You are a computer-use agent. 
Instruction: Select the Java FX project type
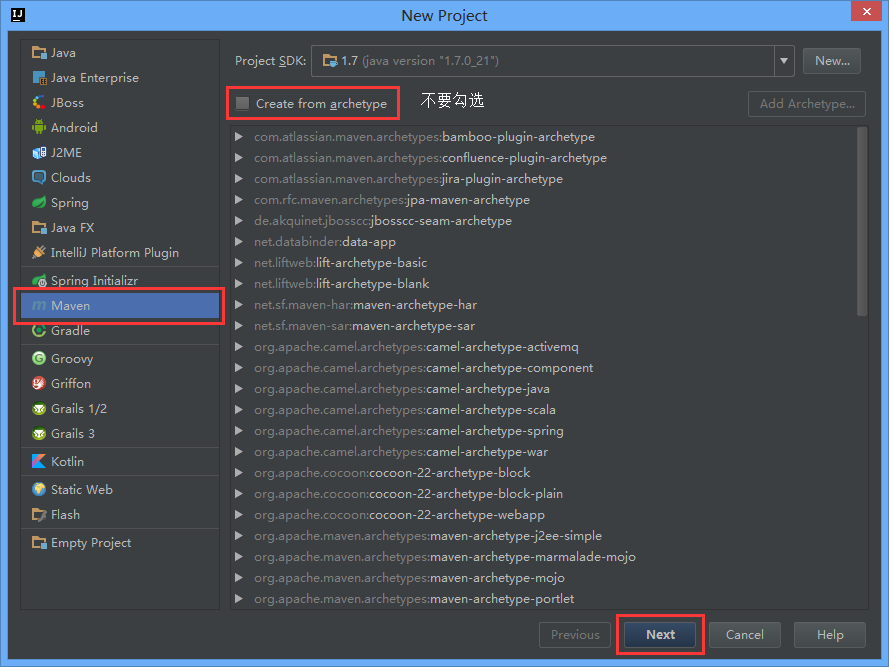67,227
